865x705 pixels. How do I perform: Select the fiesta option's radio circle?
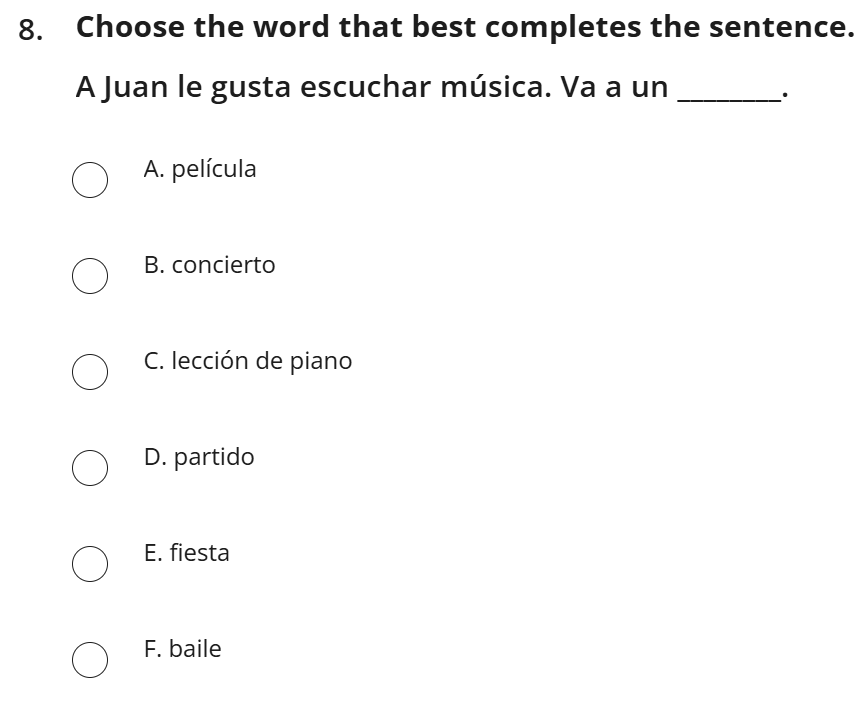[90, 563]
